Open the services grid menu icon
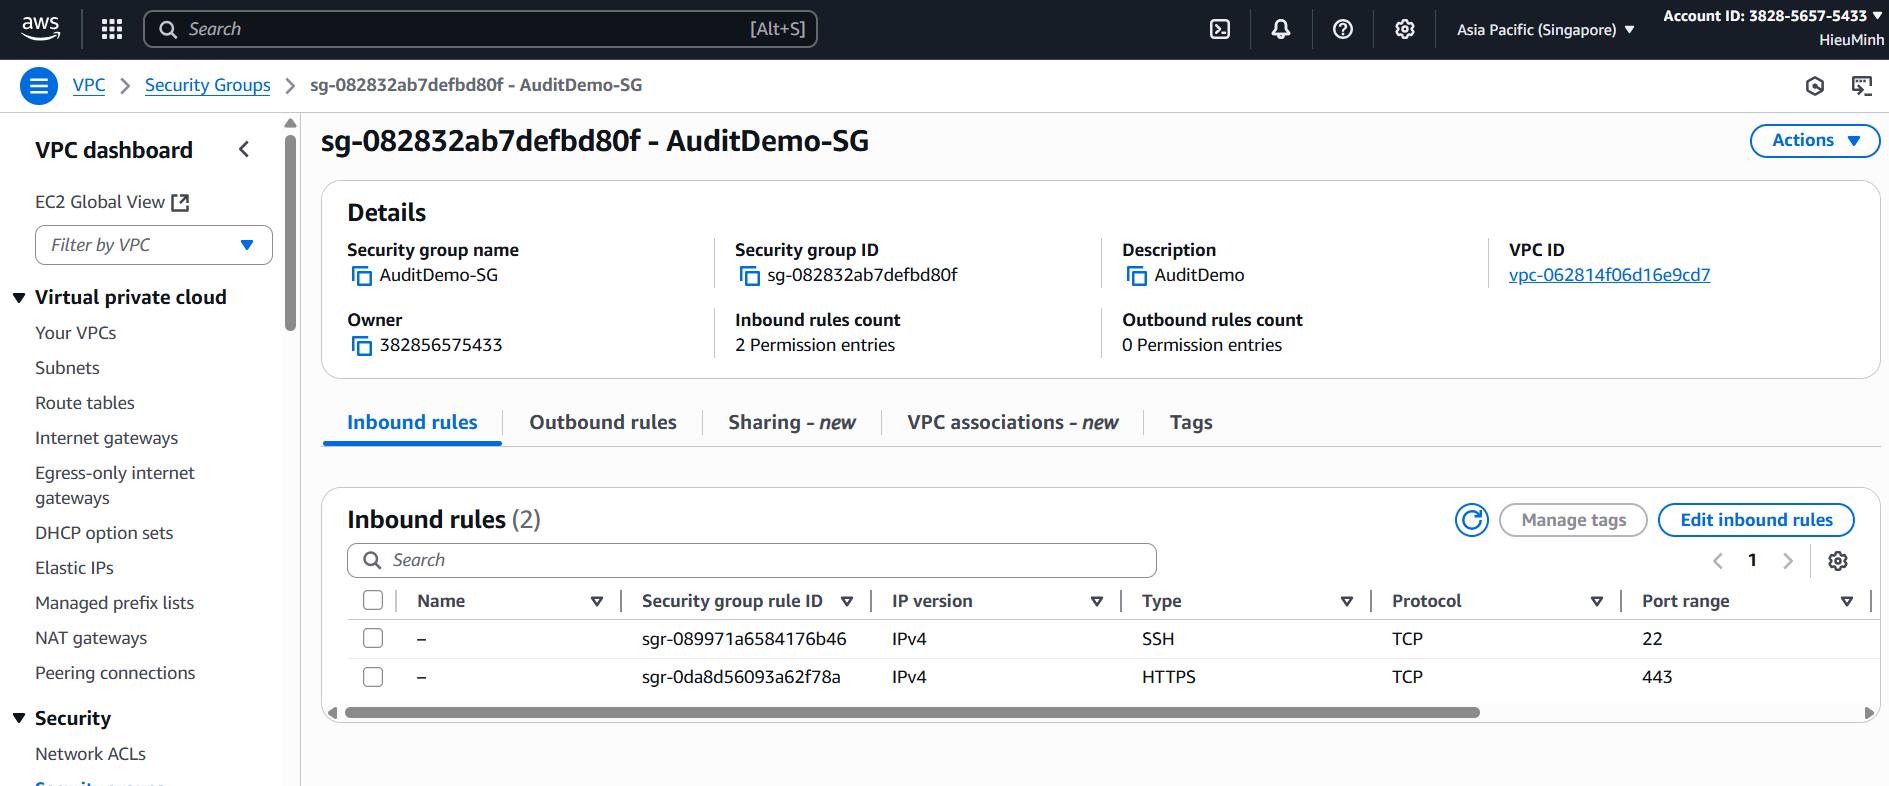 (x=112, y=29)
